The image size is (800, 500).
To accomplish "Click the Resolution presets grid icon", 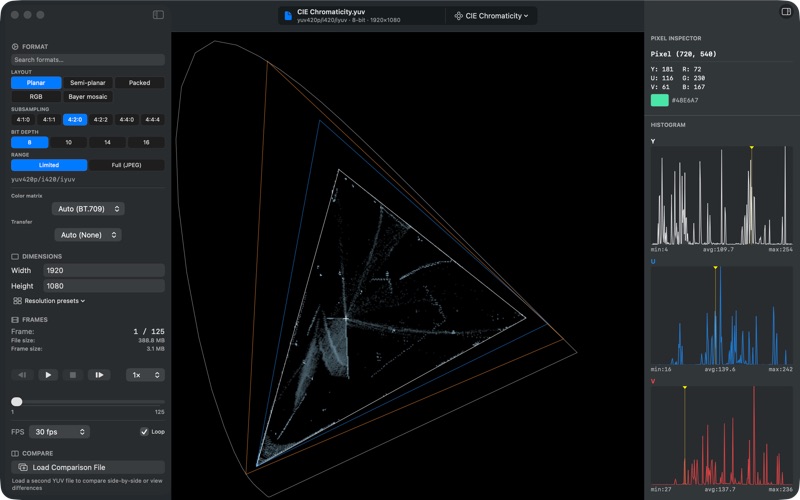I will coord(17,301).
